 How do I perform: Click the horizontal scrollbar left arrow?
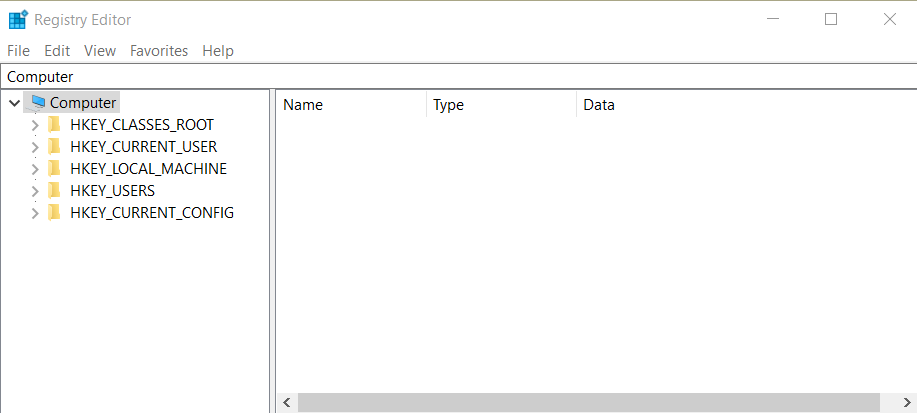[287, 402]
